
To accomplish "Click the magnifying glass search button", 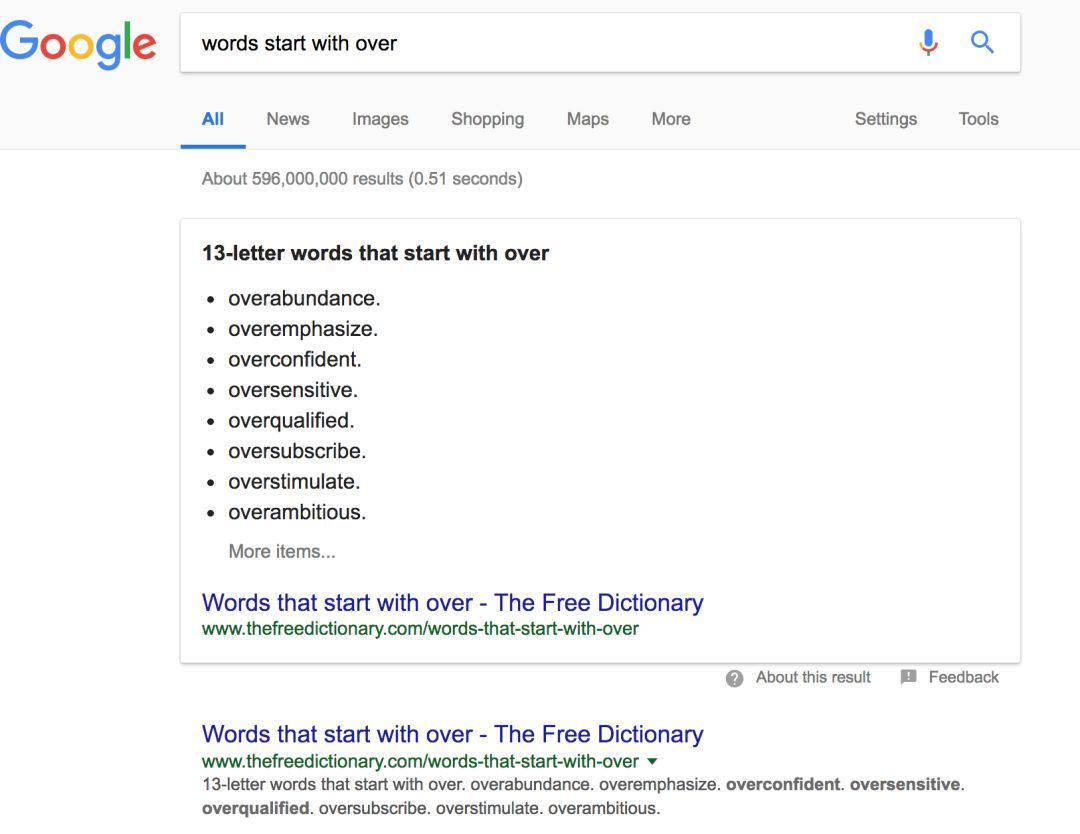I will (983, 42).
